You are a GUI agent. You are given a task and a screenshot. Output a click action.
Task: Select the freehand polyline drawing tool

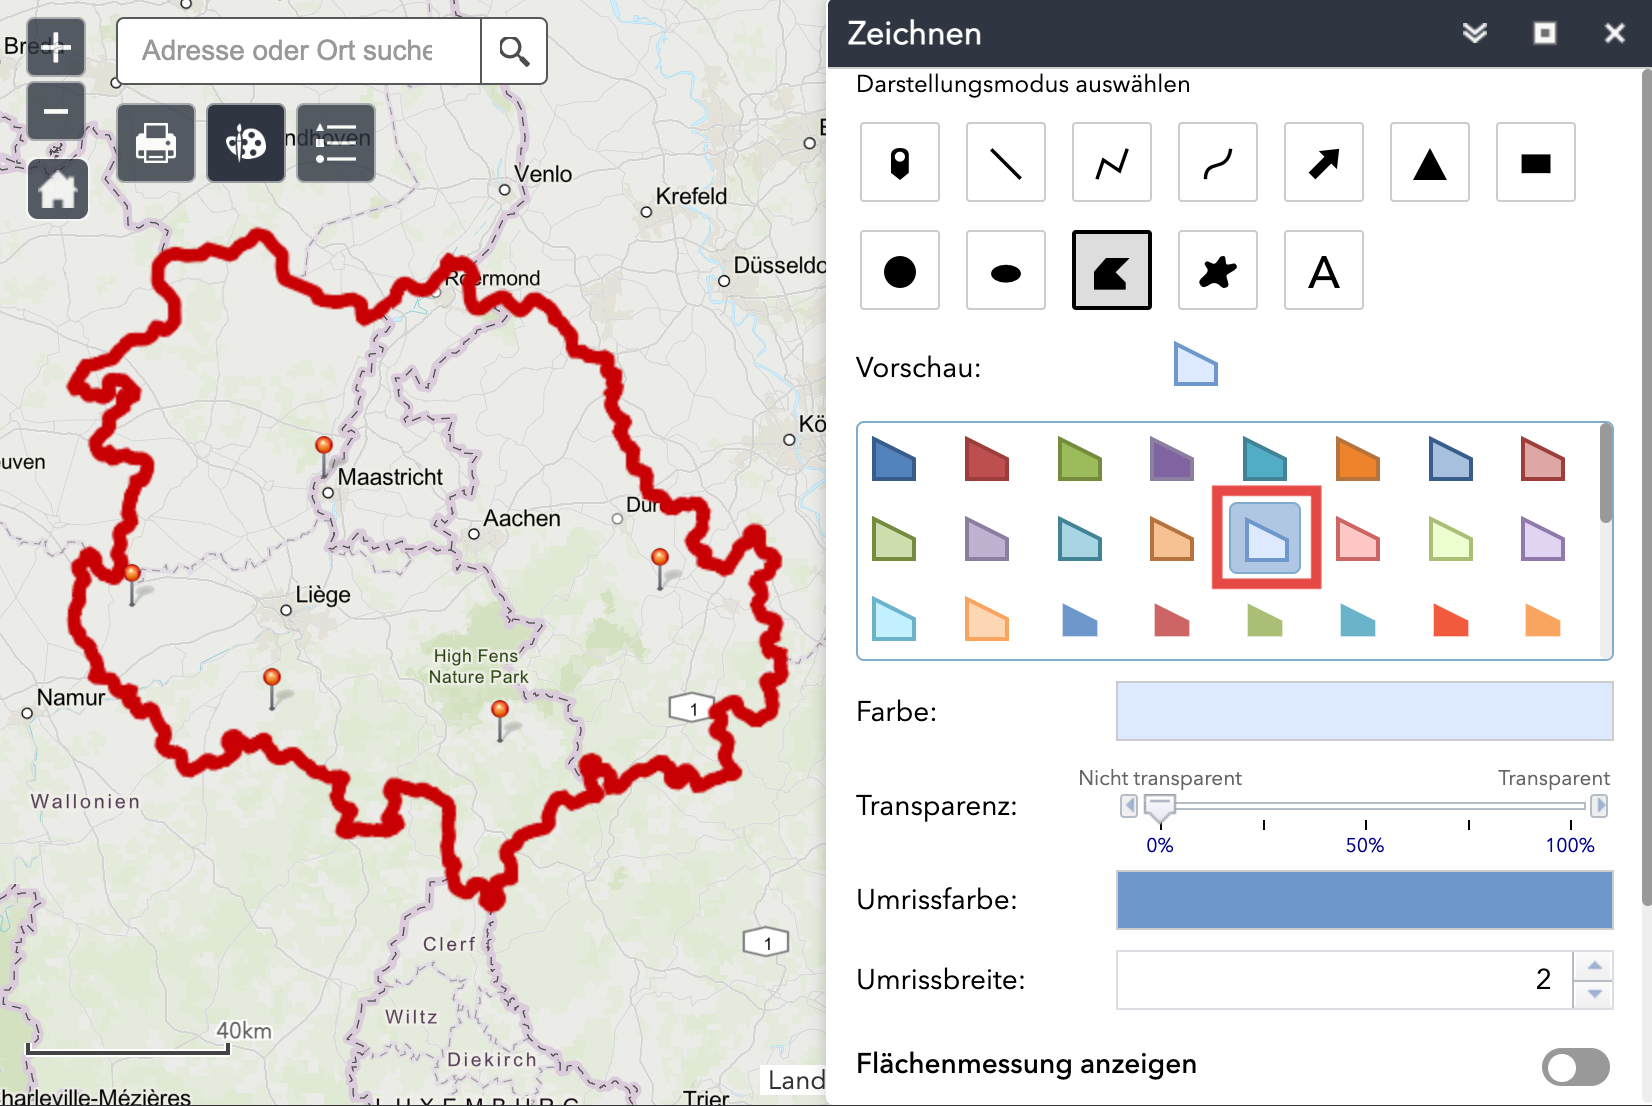click(x=1217, y=163)
